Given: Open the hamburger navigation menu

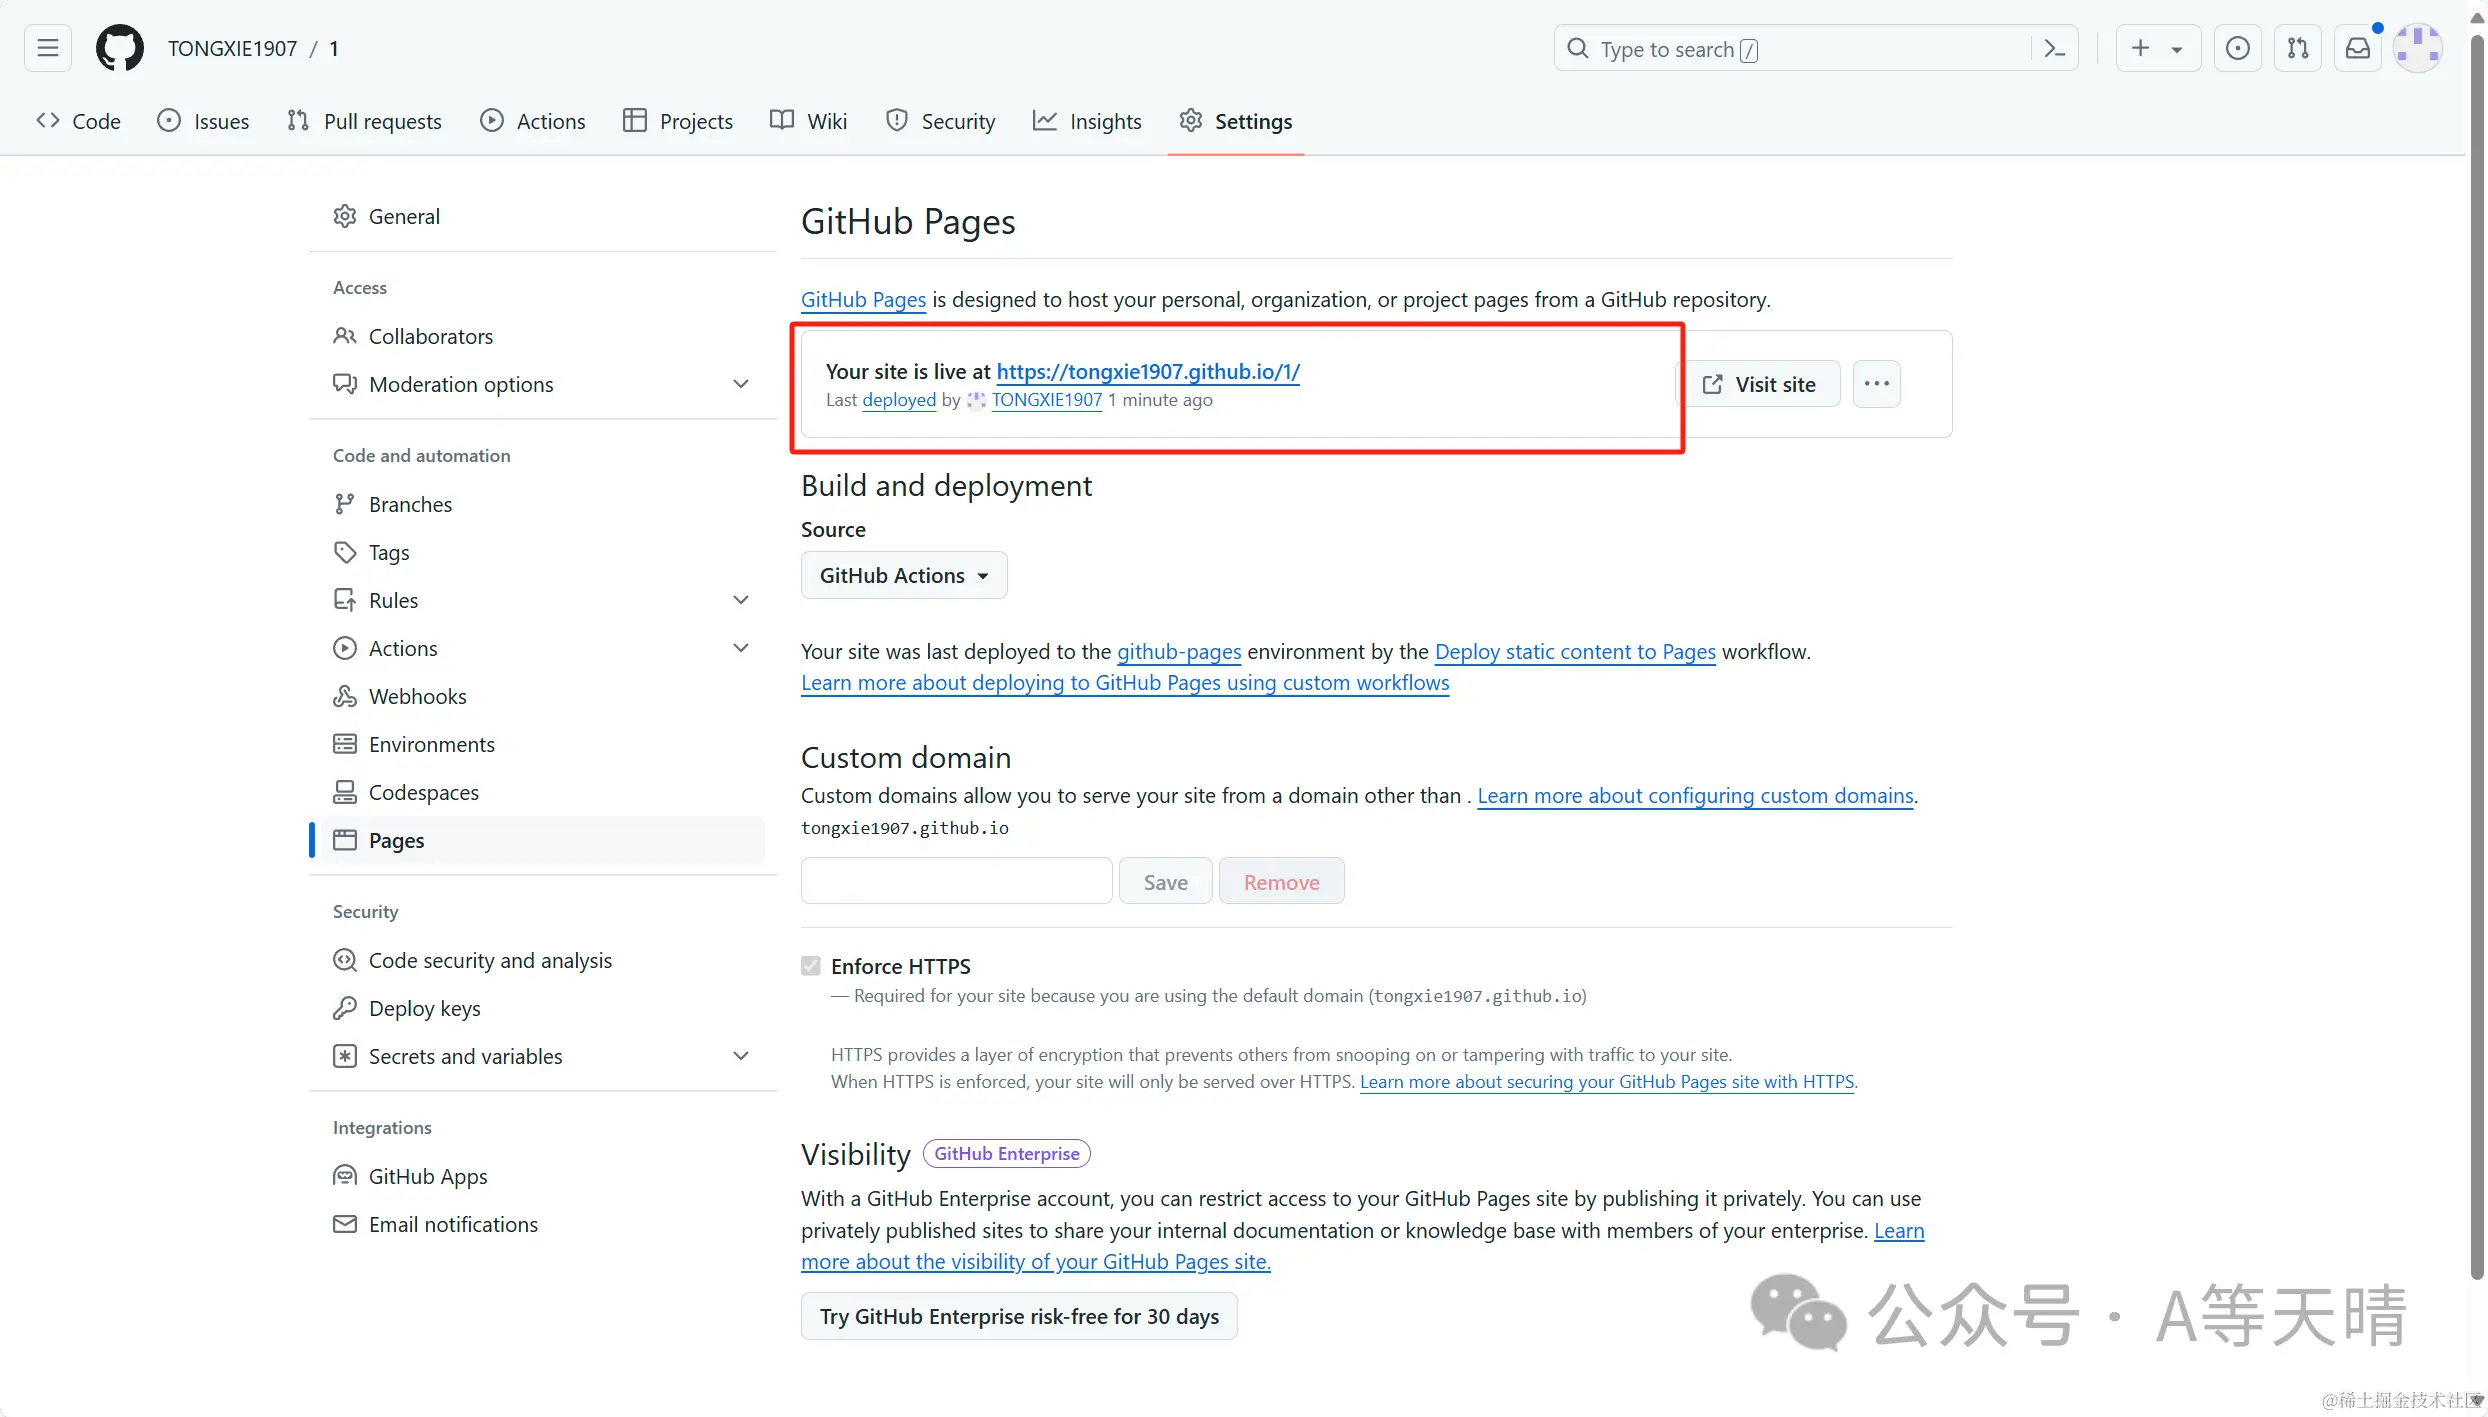Looking at the screenshot, I should pos(47,48).
